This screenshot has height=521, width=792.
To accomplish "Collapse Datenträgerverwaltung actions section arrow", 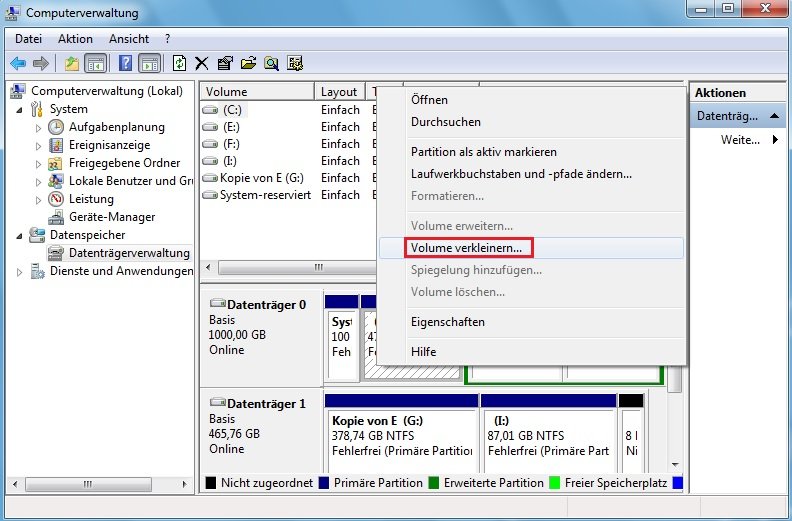I will pos(774,116).
